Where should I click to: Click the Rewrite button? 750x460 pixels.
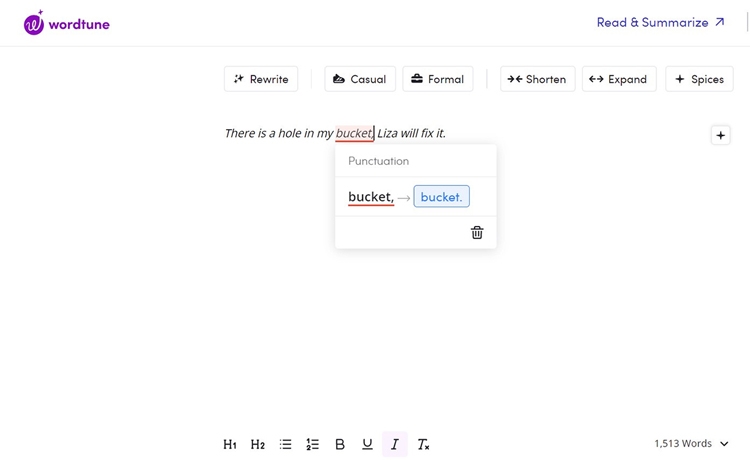click(261, 79)
